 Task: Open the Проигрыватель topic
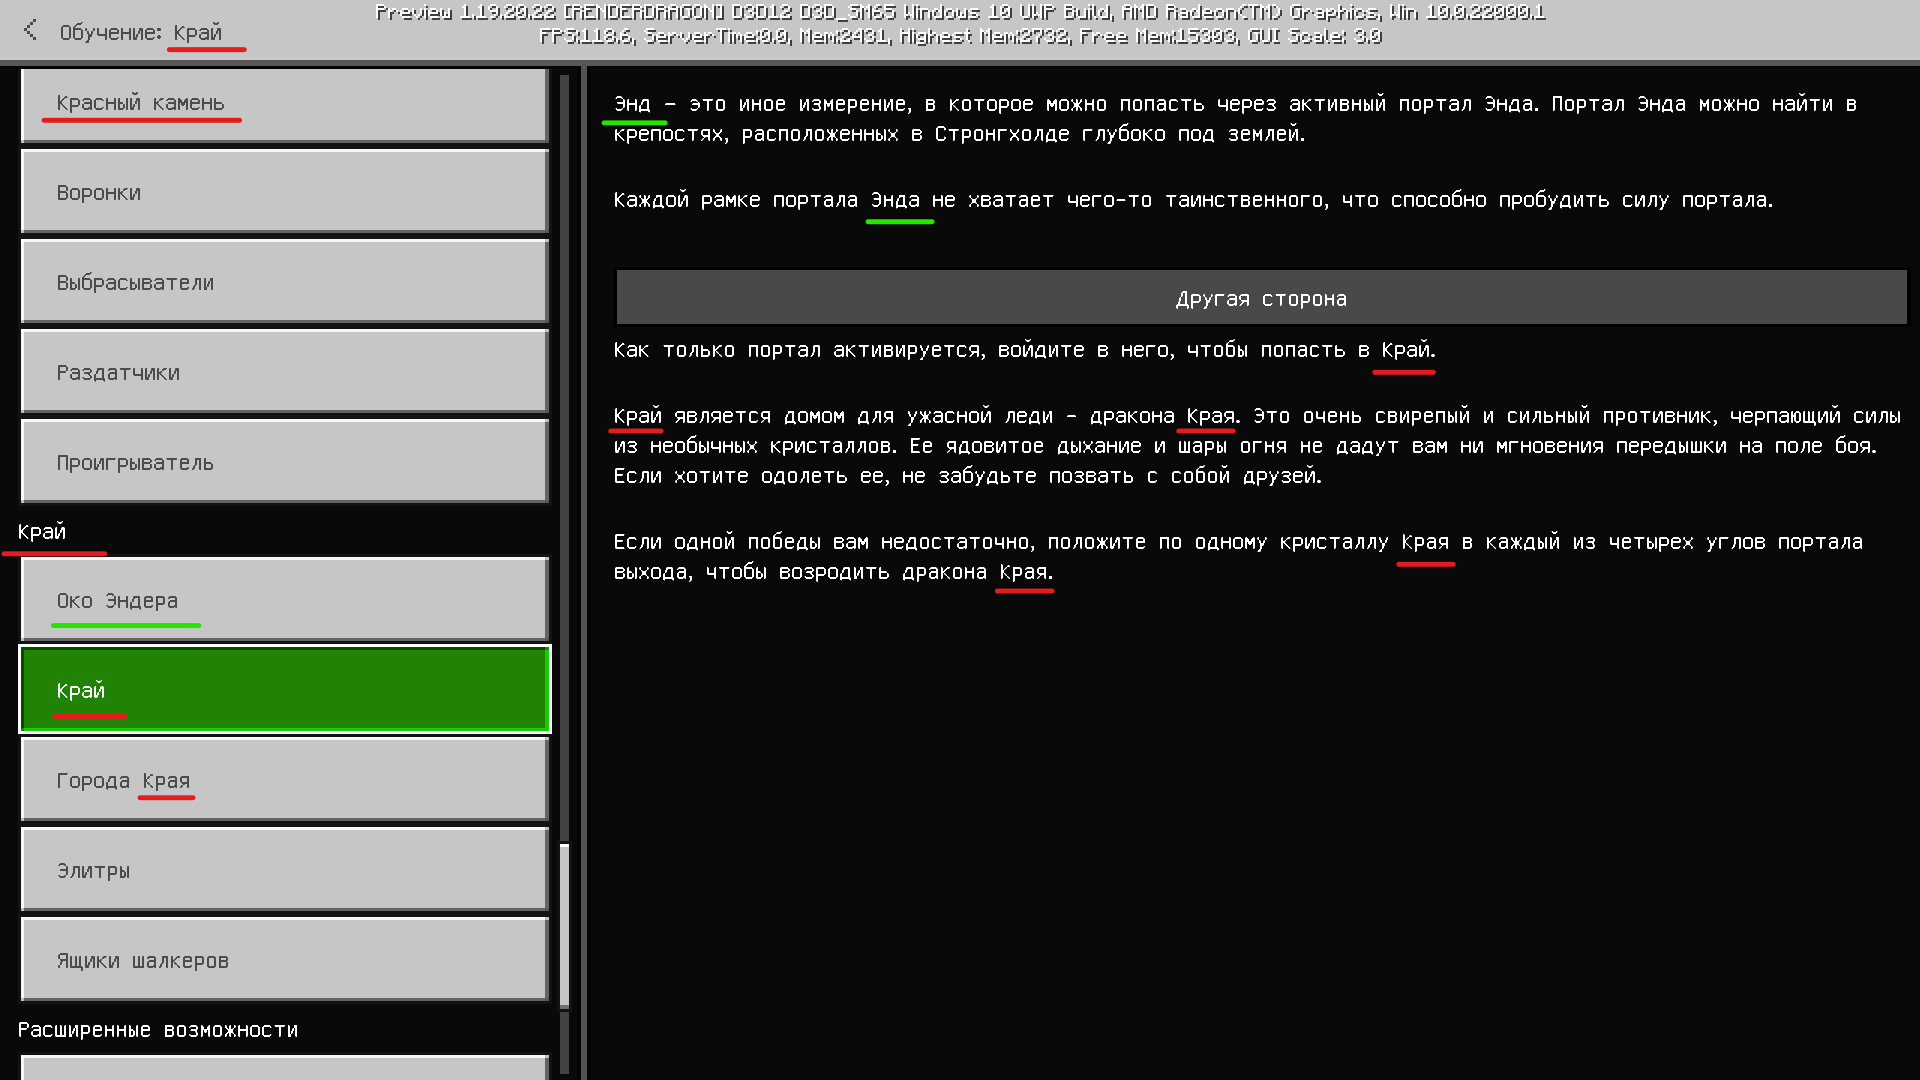coord(284,463)
